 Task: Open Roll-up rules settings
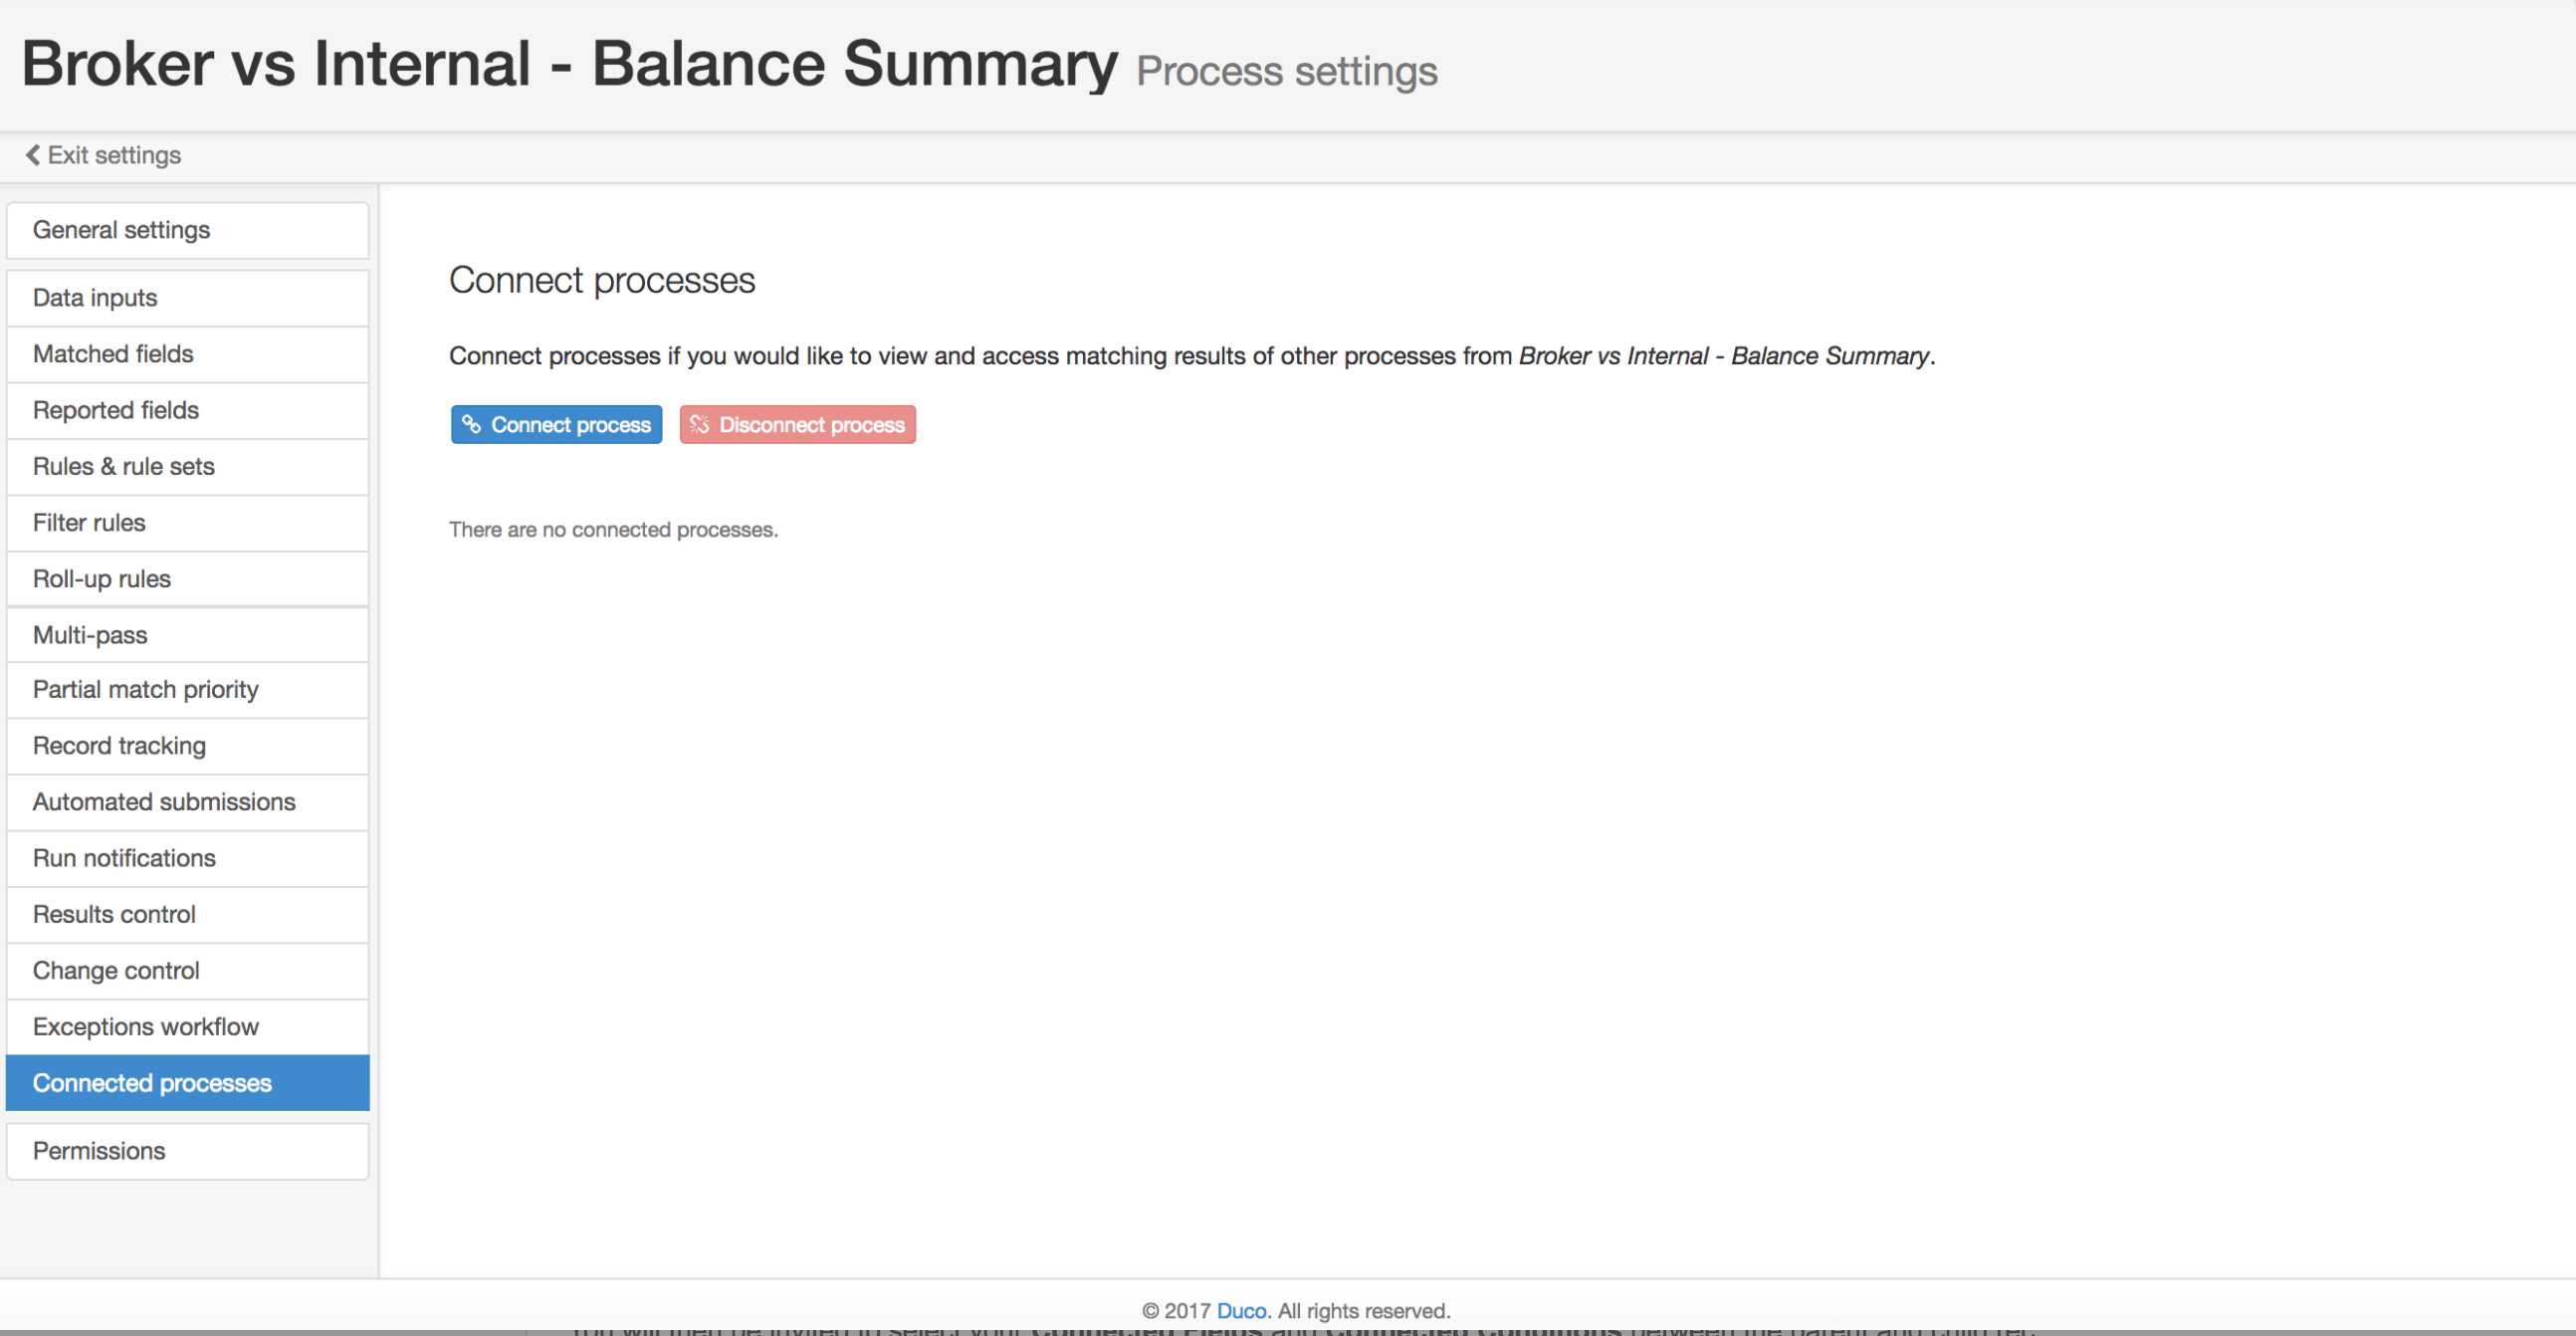coord(187,579)
